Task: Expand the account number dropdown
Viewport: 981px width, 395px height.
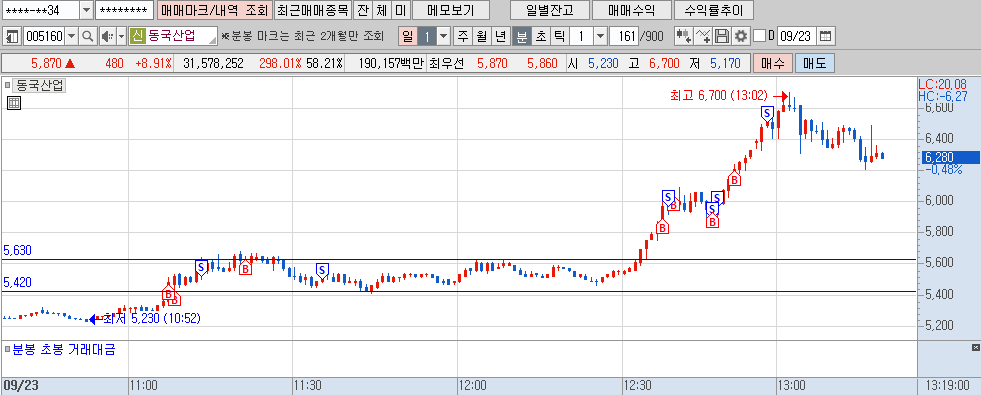Action: [x=86, y=11]
